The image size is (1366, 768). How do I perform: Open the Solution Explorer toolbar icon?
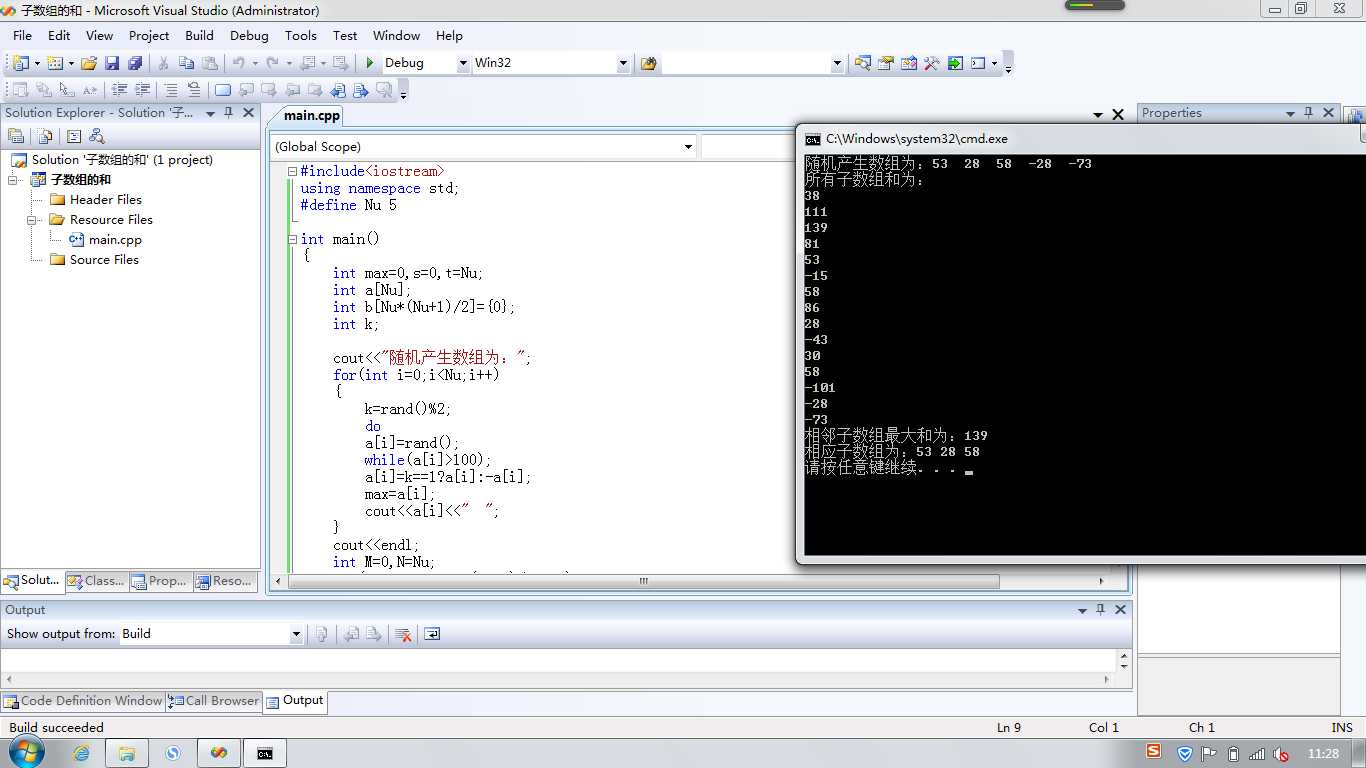click(863, 63)
